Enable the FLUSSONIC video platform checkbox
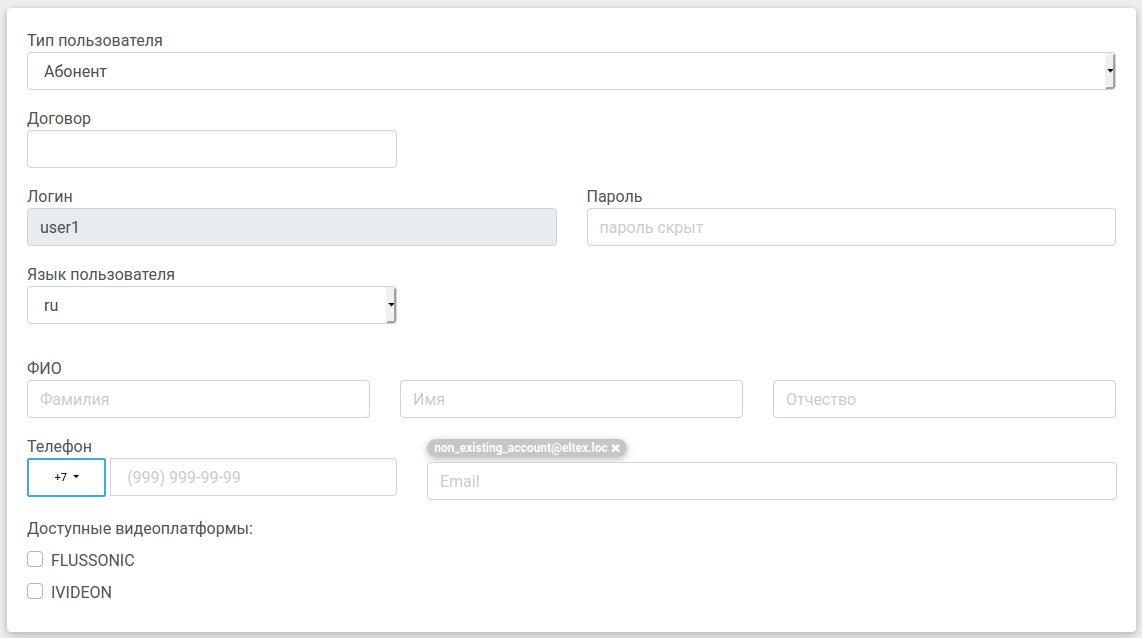Screen dimensions: 1142x638 pyautogui.click(x=35, y=560)
